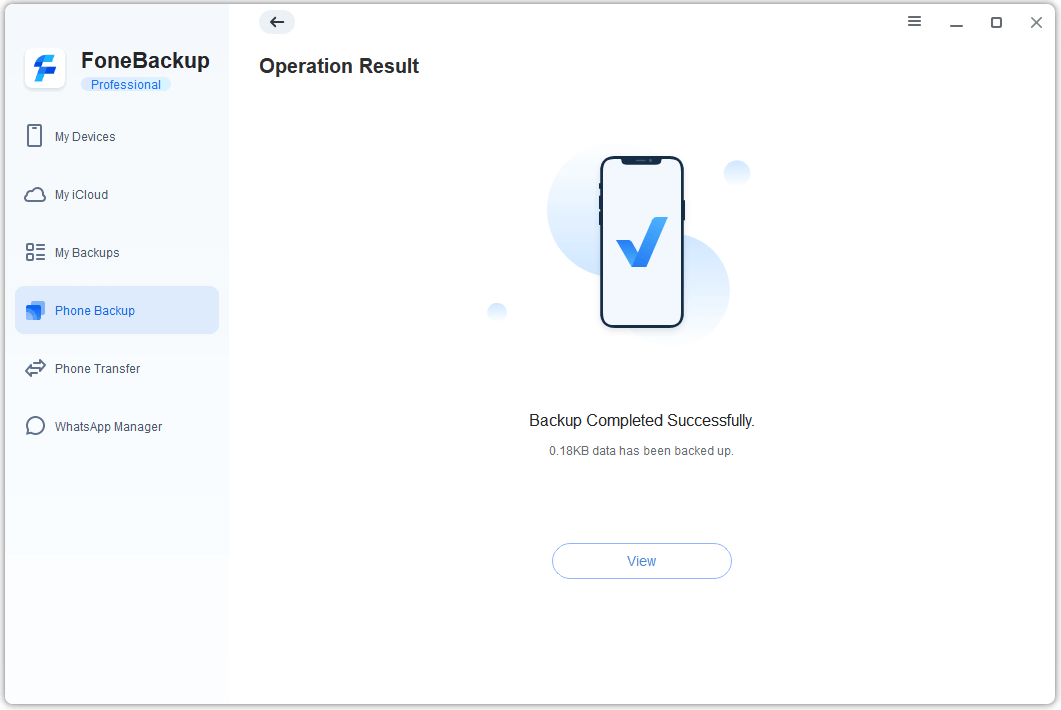Open My Backups via its list icon

[35, 252]
